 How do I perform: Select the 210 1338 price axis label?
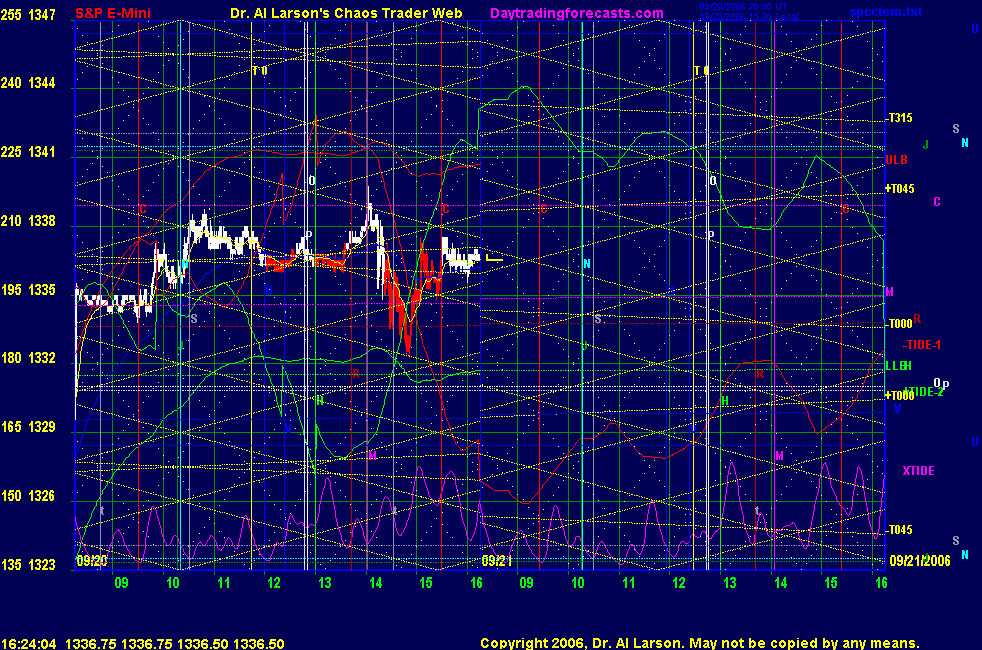[x=28, y=221]
